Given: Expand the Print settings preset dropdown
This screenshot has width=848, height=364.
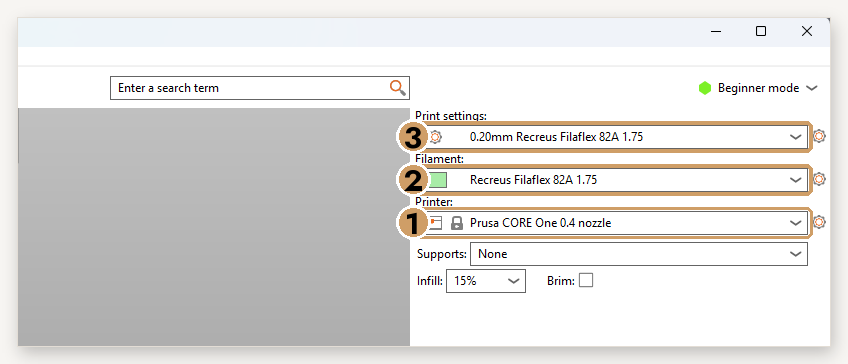Looking at the screenshot, I should click(795, 137).
